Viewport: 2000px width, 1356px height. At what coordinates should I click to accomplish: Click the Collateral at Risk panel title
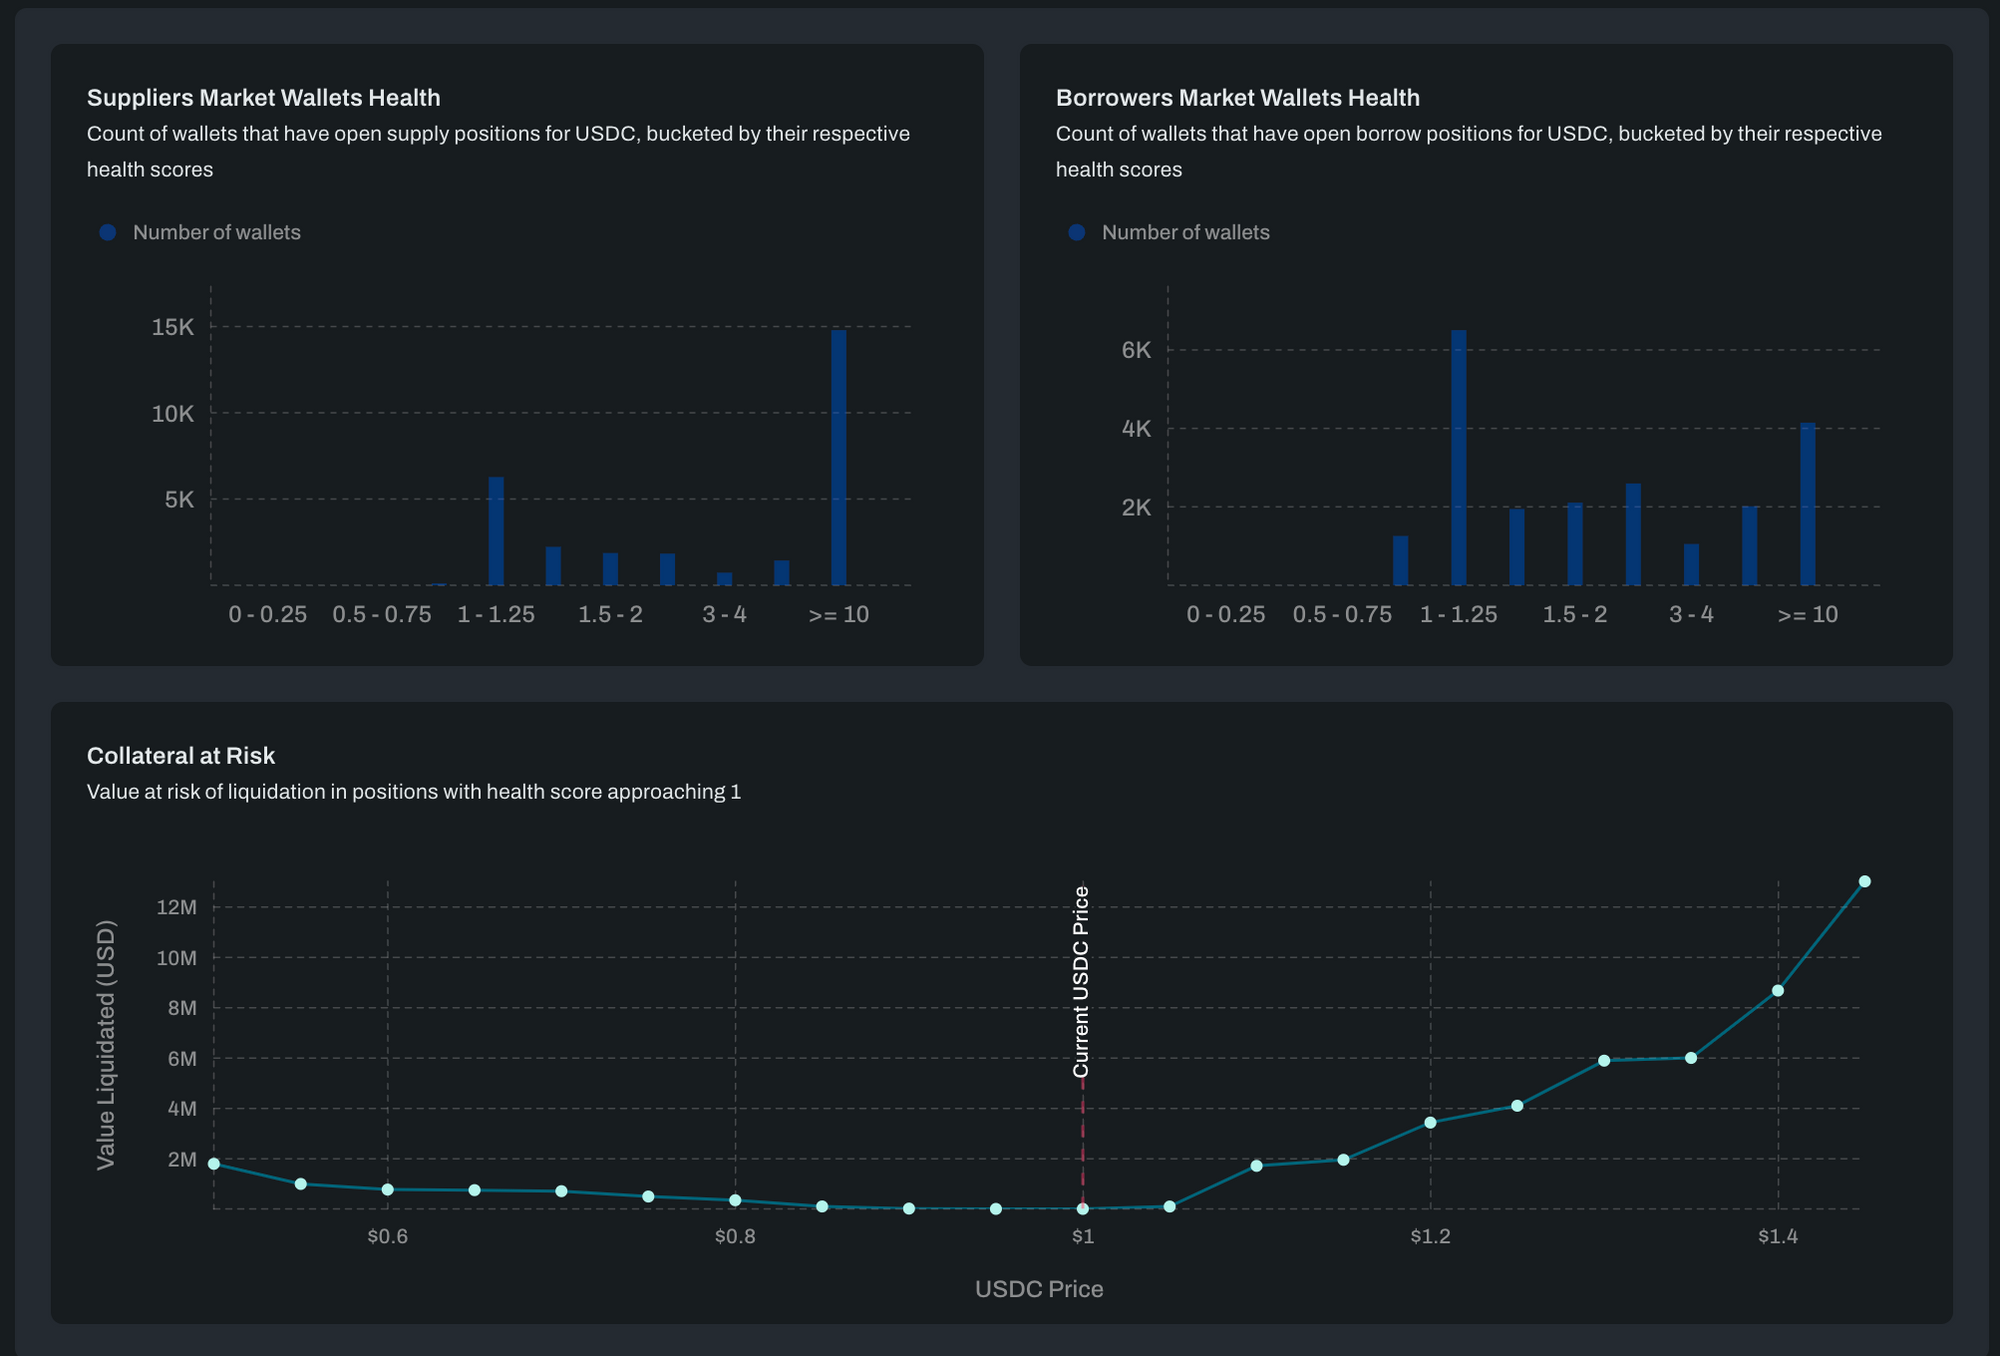pyautogui.click(x=181, y=756)
